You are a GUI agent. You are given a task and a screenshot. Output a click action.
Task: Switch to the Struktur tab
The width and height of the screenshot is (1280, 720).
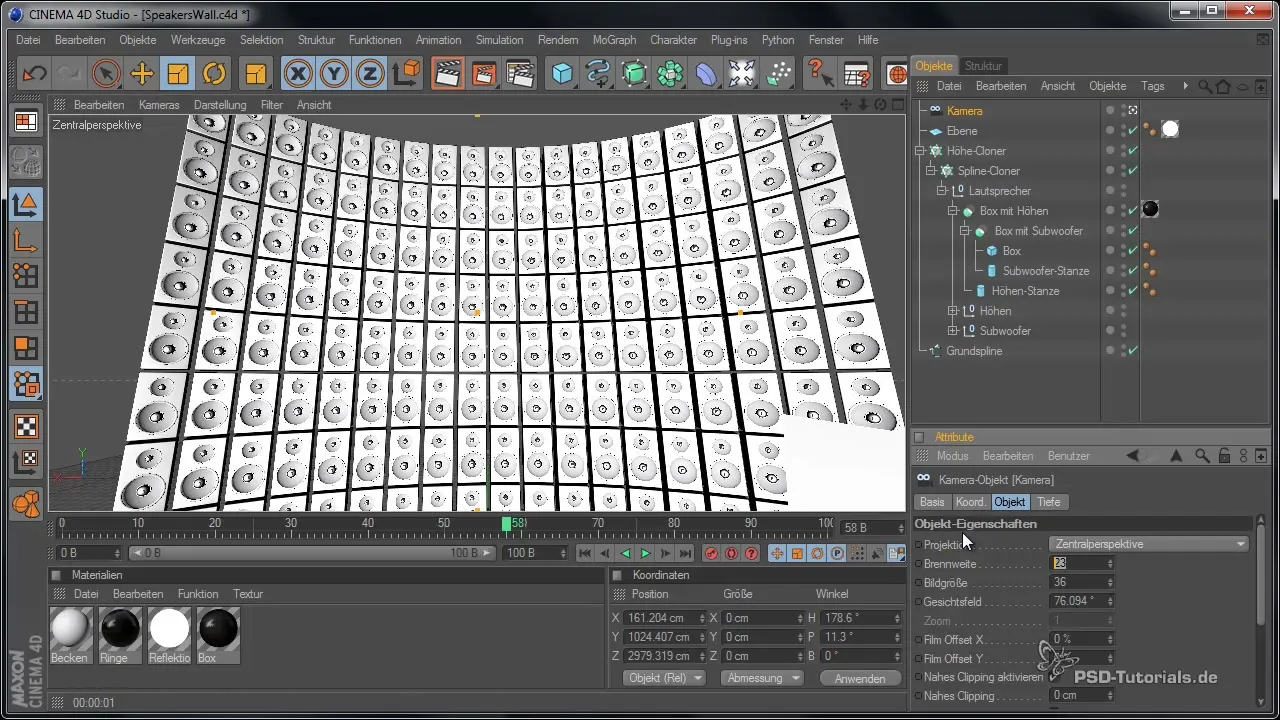(x=983, y=65)
